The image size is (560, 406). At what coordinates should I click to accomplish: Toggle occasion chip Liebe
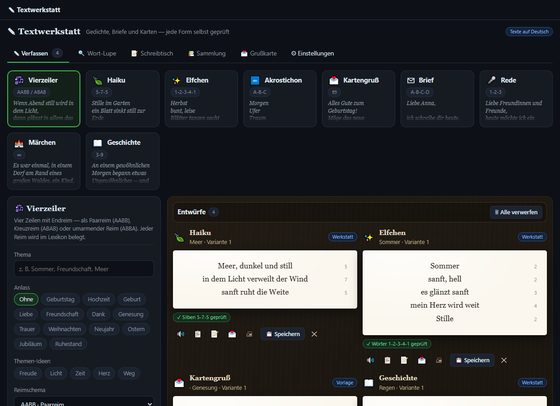(x=26, y=314)
